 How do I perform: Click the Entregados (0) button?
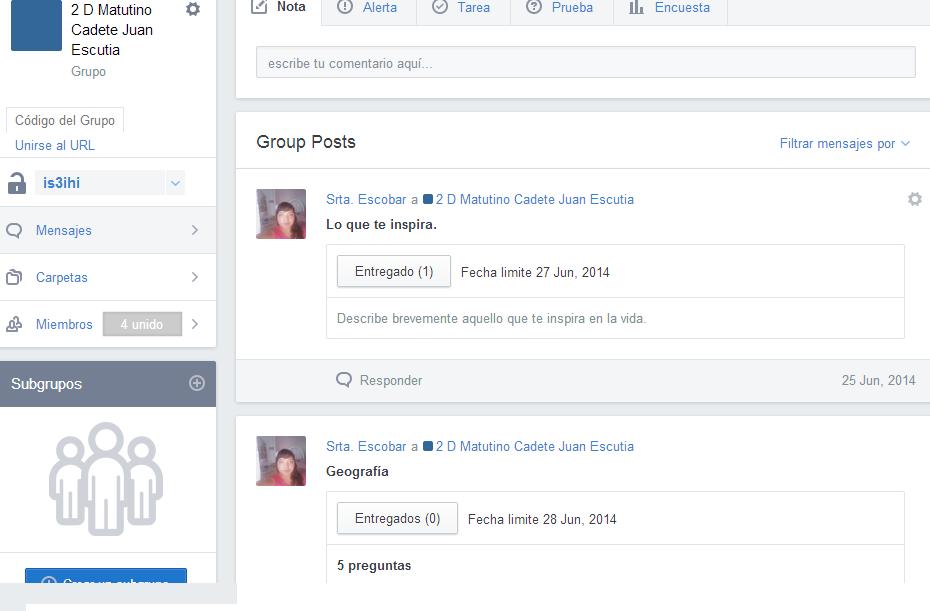pyautogui.click(x=397, y=519)
